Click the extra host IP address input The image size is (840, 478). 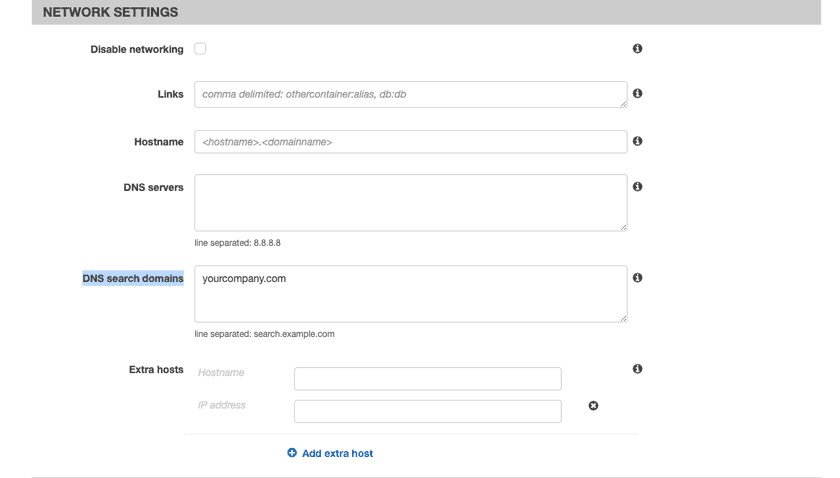pyautogui.click(x=427, y=411)
